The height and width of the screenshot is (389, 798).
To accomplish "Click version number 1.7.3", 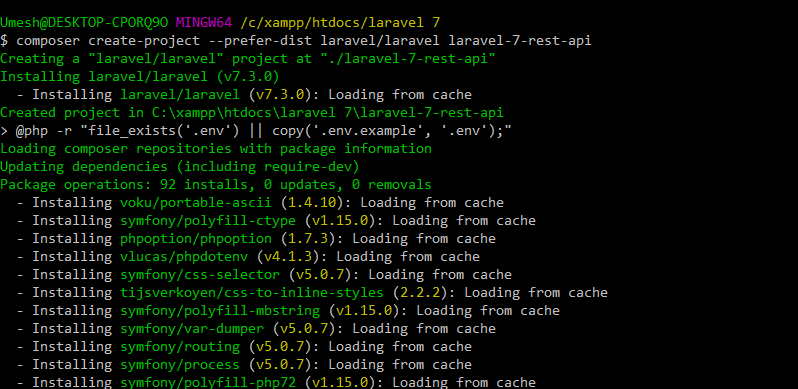I will point(308,238).
